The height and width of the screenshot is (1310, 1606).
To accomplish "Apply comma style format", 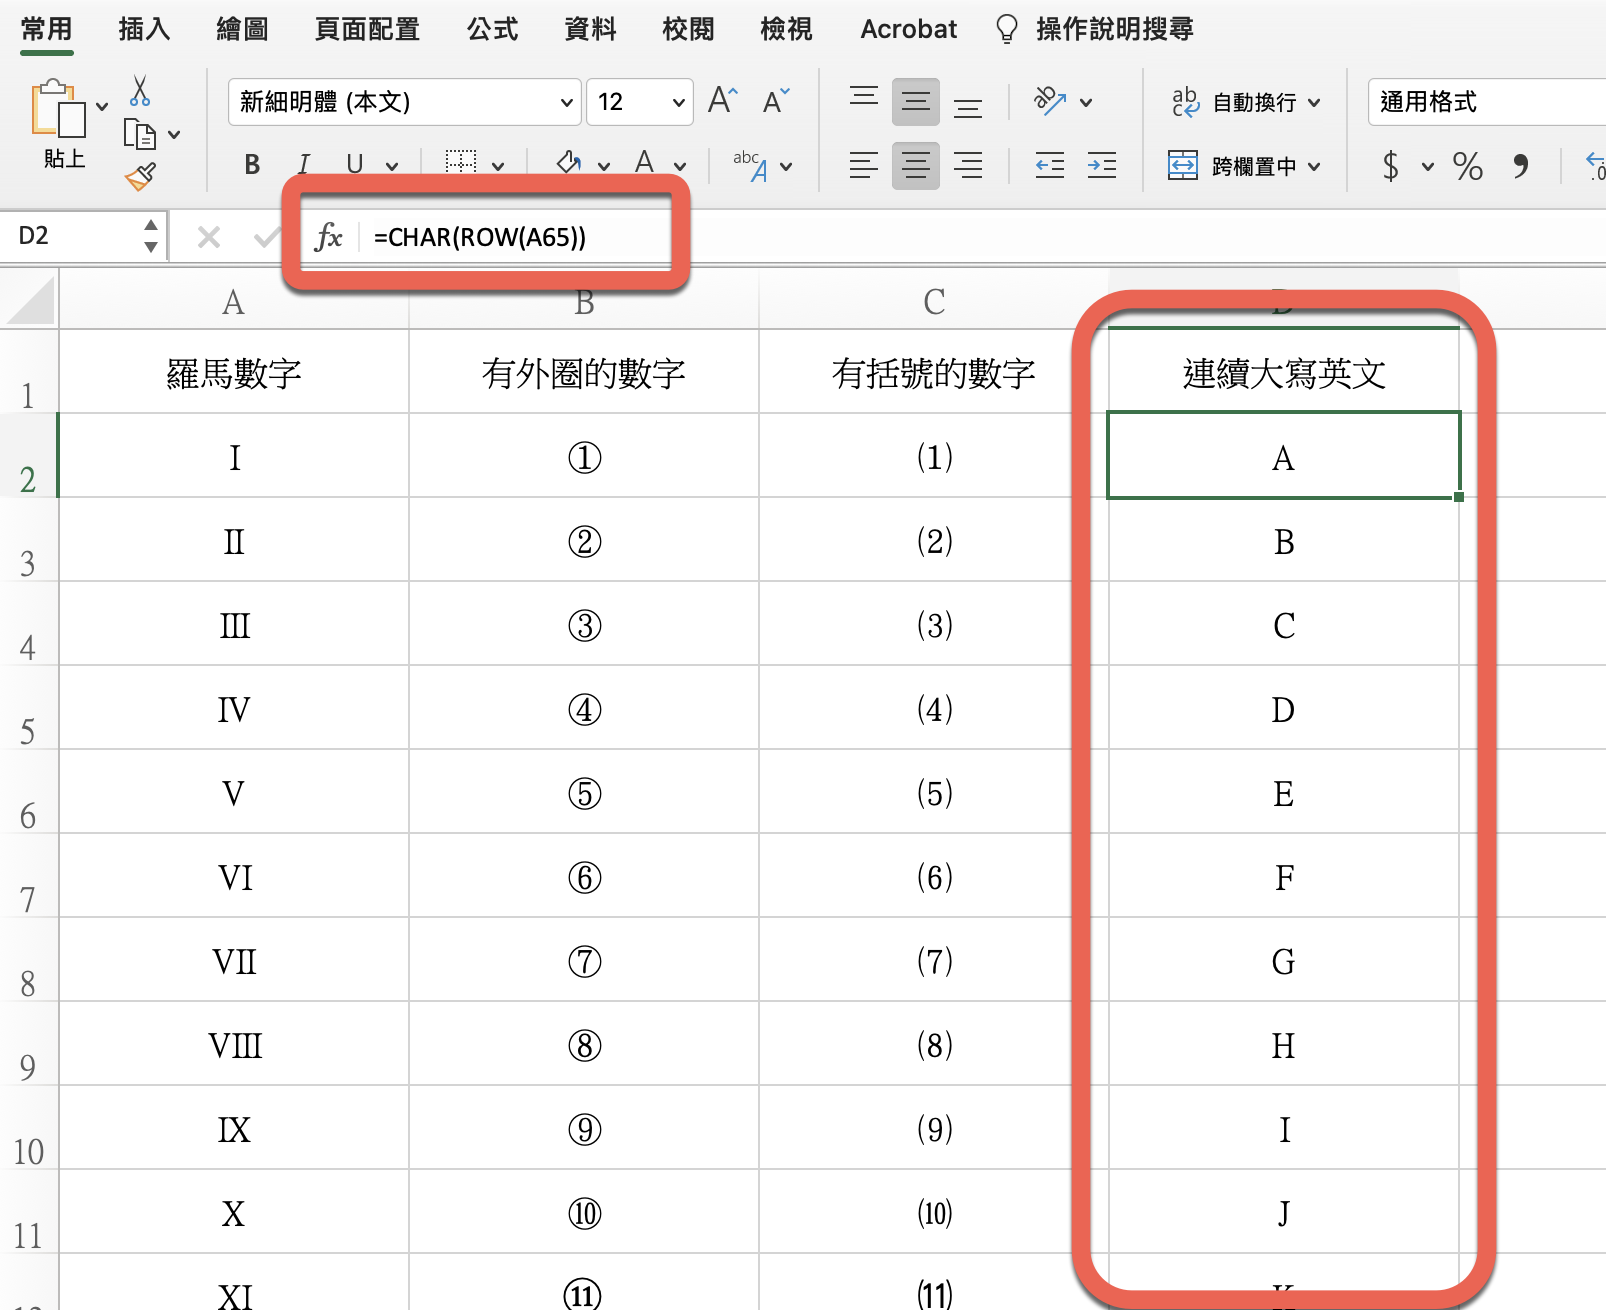I will coord(1521,165).
